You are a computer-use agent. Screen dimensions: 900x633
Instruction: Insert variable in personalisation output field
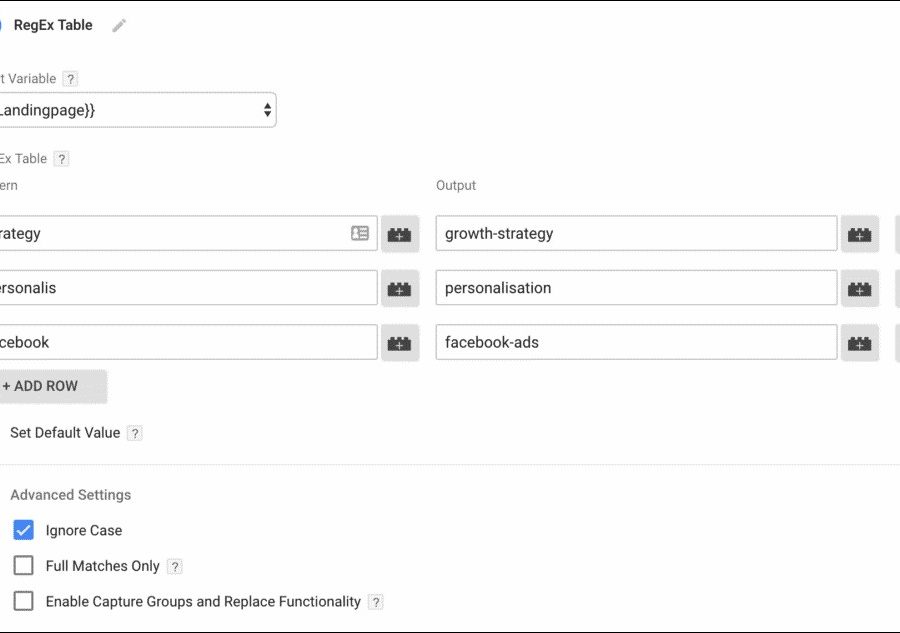[859, 288]
